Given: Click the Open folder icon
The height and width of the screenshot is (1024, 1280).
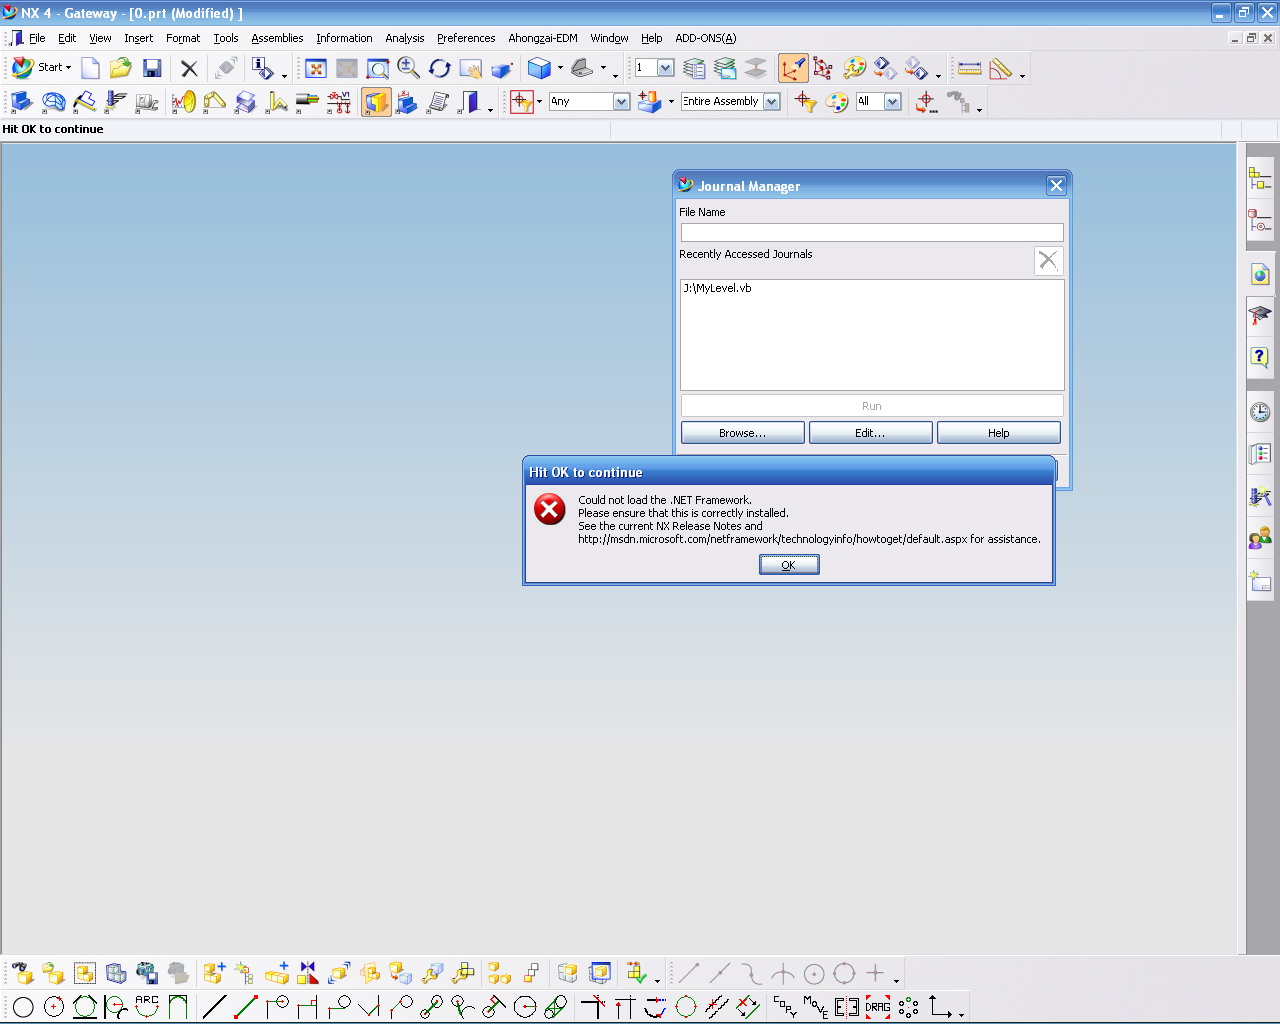Looking at the screenshot, I should coord(121,68).
